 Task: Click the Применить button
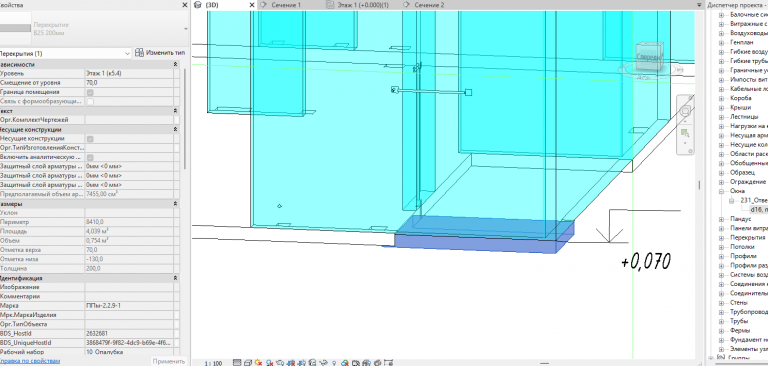(x=169, y=361)
